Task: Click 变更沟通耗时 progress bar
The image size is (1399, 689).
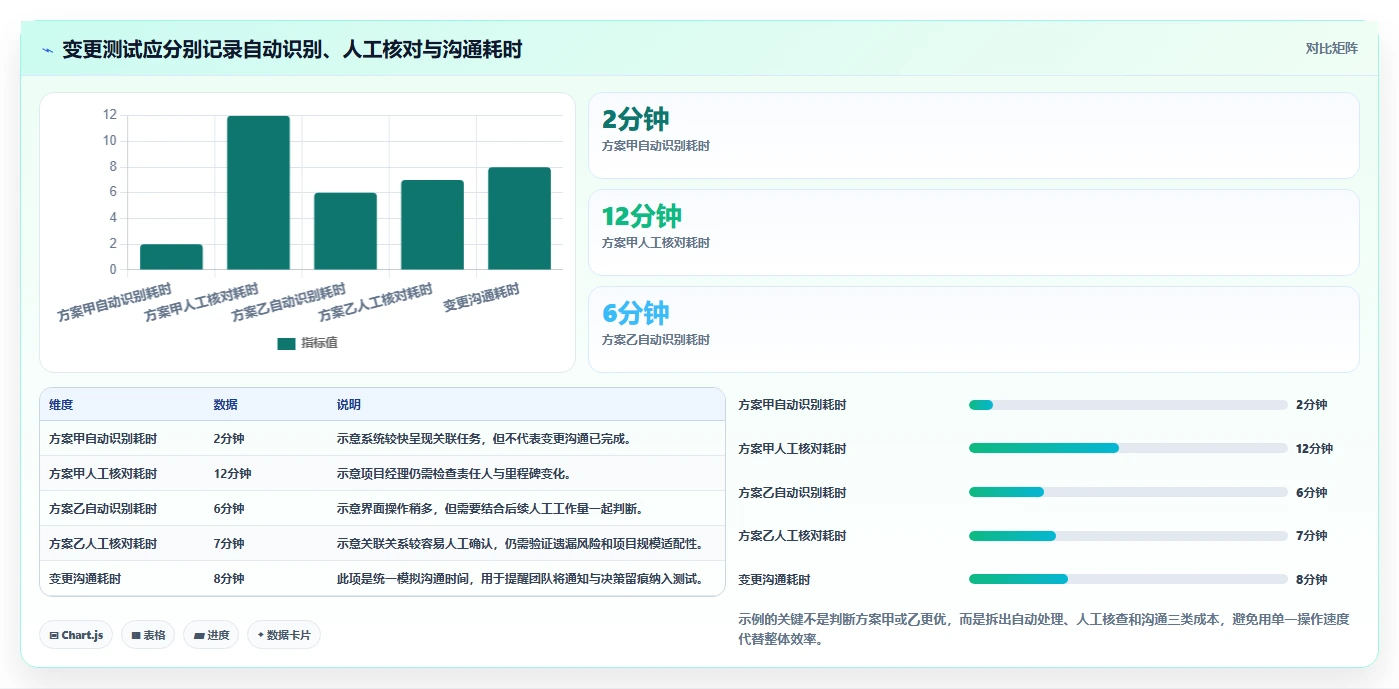Action: (x=1128, y=579)
